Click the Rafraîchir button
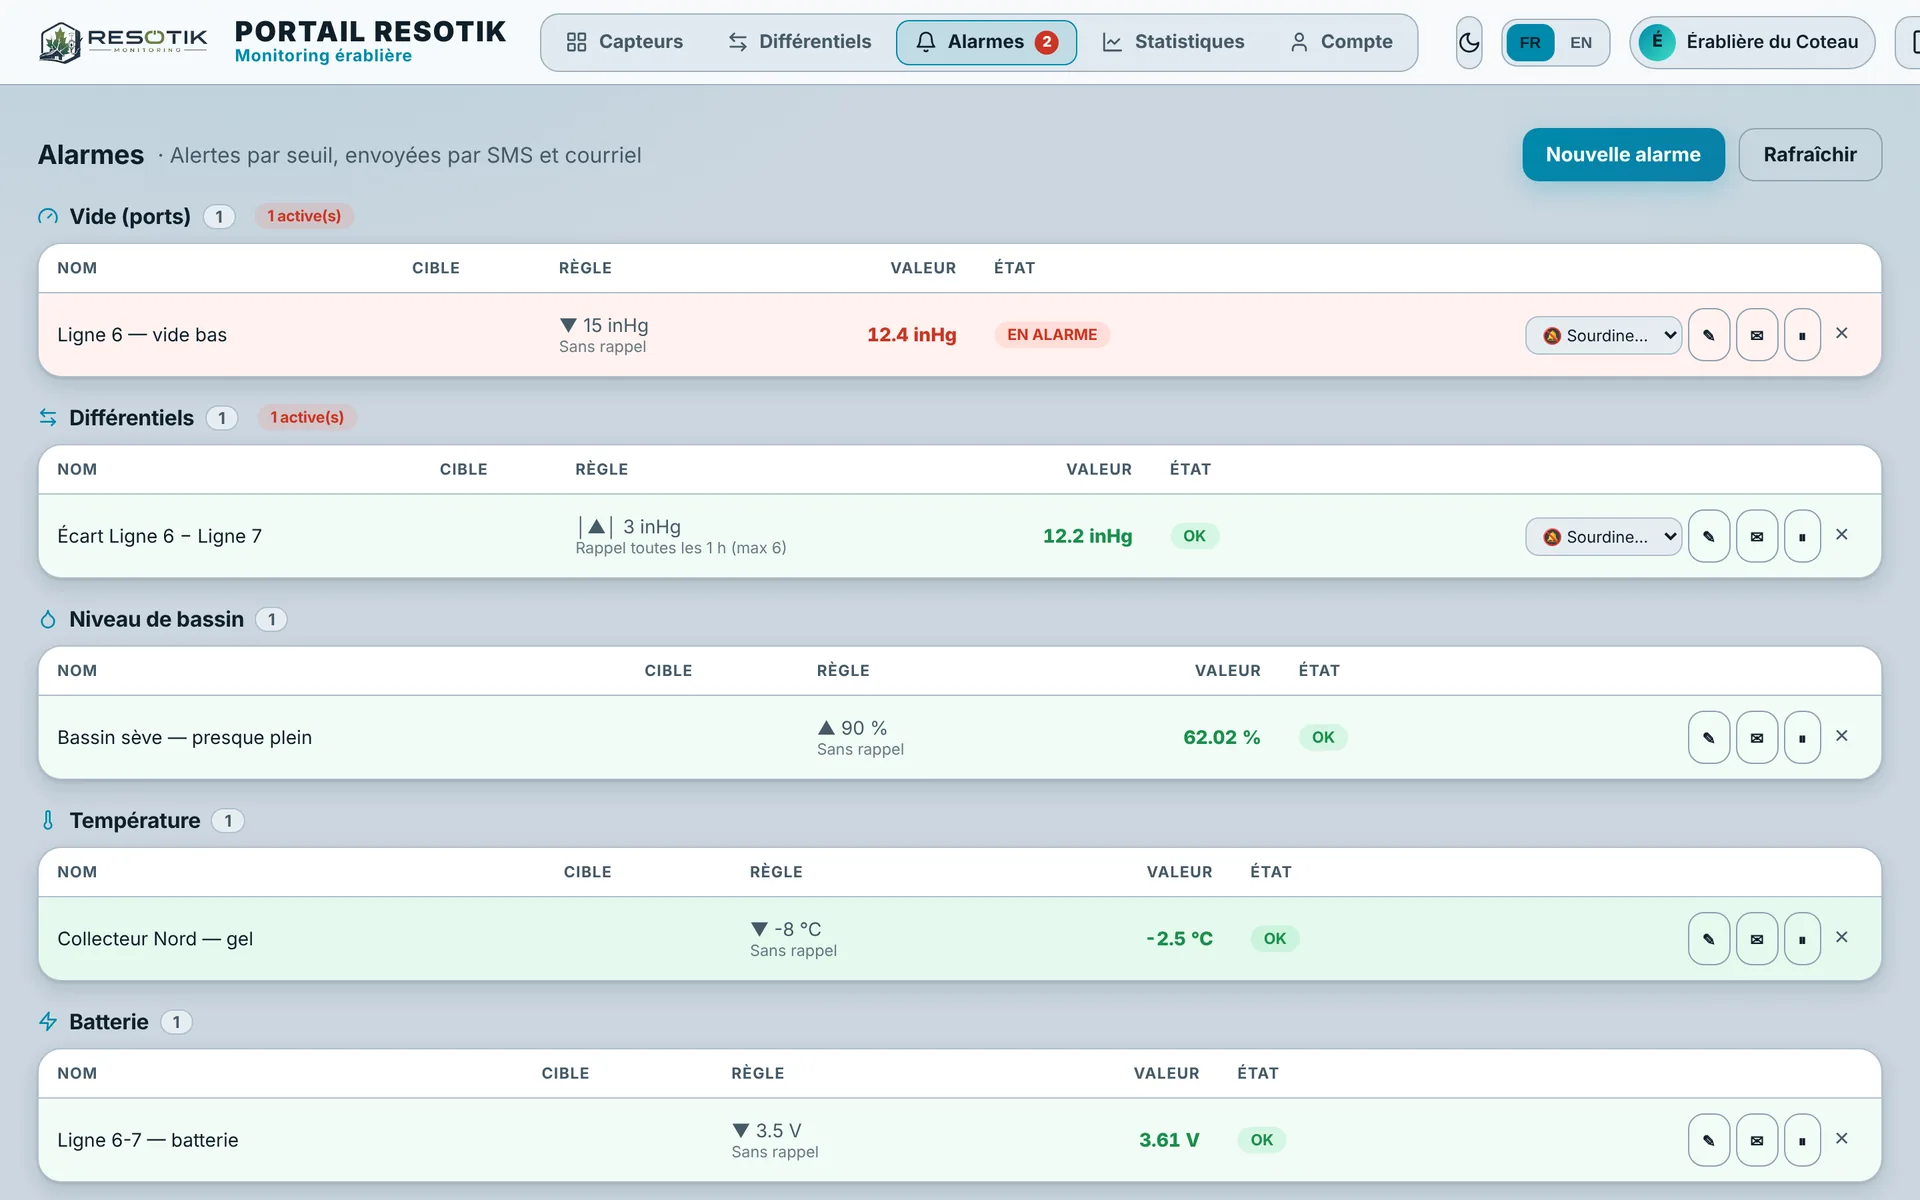Viewport: 1920px width, 1200px height. point(1809,154)
